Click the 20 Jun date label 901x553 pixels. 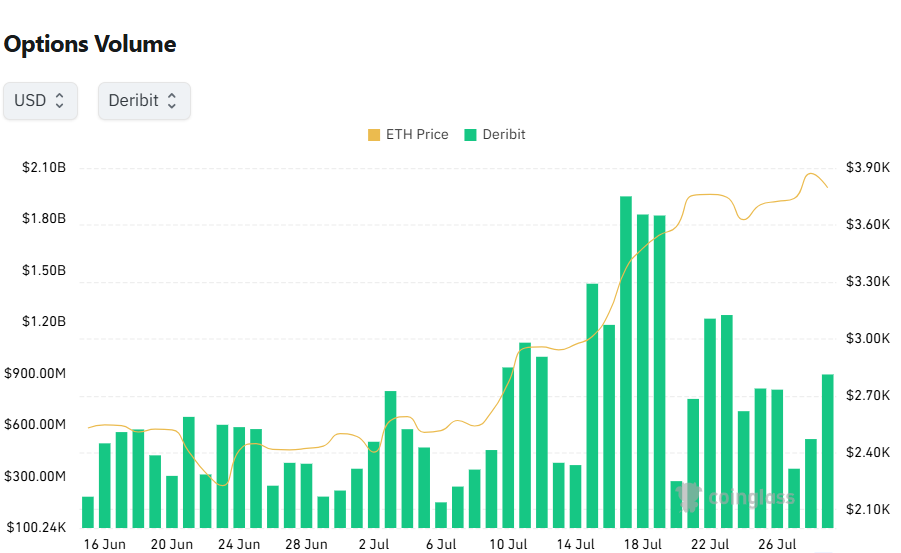pyautogui.click(x=172, y=544)
